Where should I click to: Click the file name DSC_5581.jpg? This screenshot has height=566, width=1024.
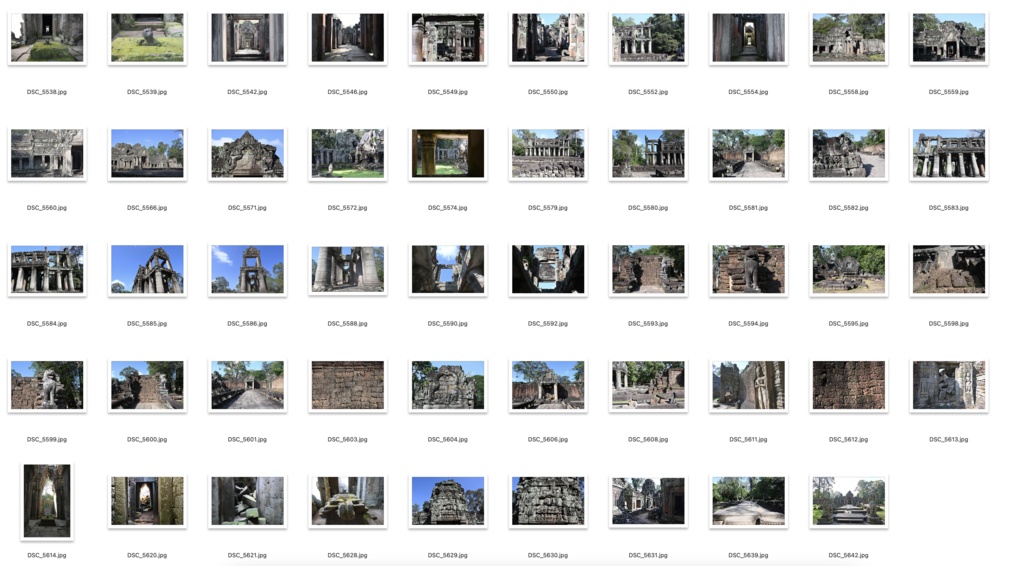[x=748, y=208]
